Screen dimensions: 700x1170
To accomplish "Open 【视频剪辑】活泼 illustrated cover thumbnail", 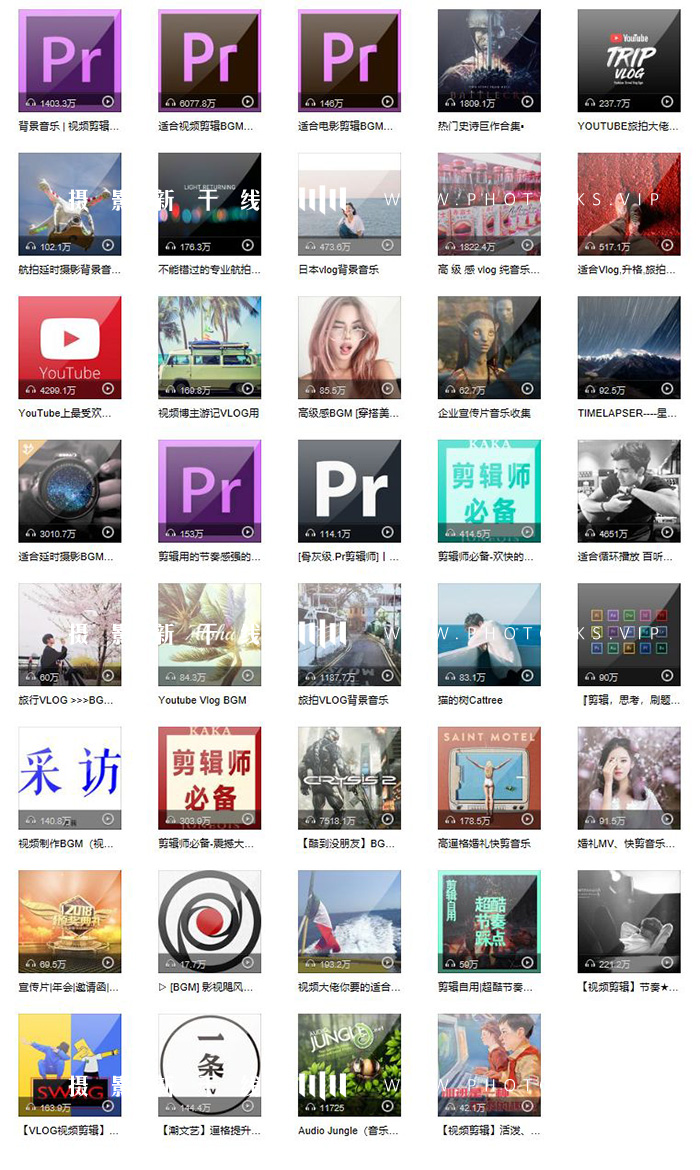I will click(x=489, y=1065).
